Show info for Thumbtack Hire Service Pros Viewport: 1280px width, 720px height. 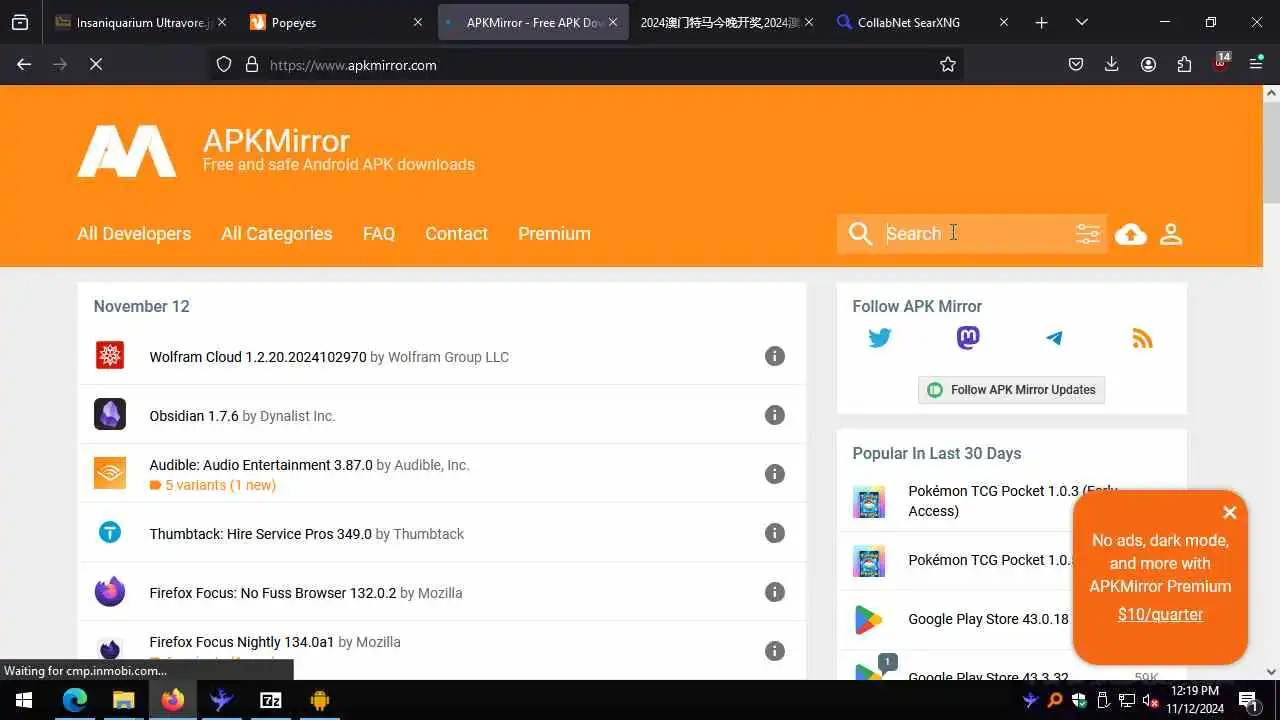pos(775,533)
